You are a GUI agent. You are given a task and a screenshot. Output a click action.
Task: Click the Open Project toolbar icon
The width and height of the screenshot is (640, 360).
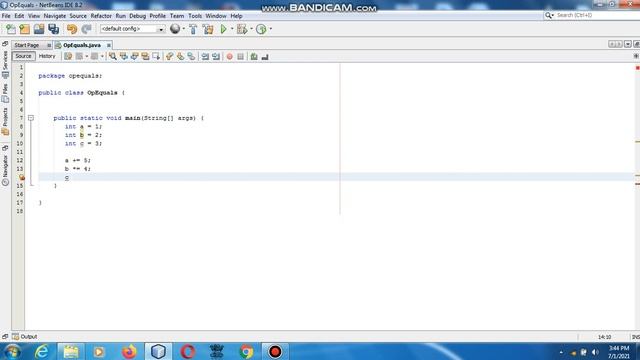point(39,29)
